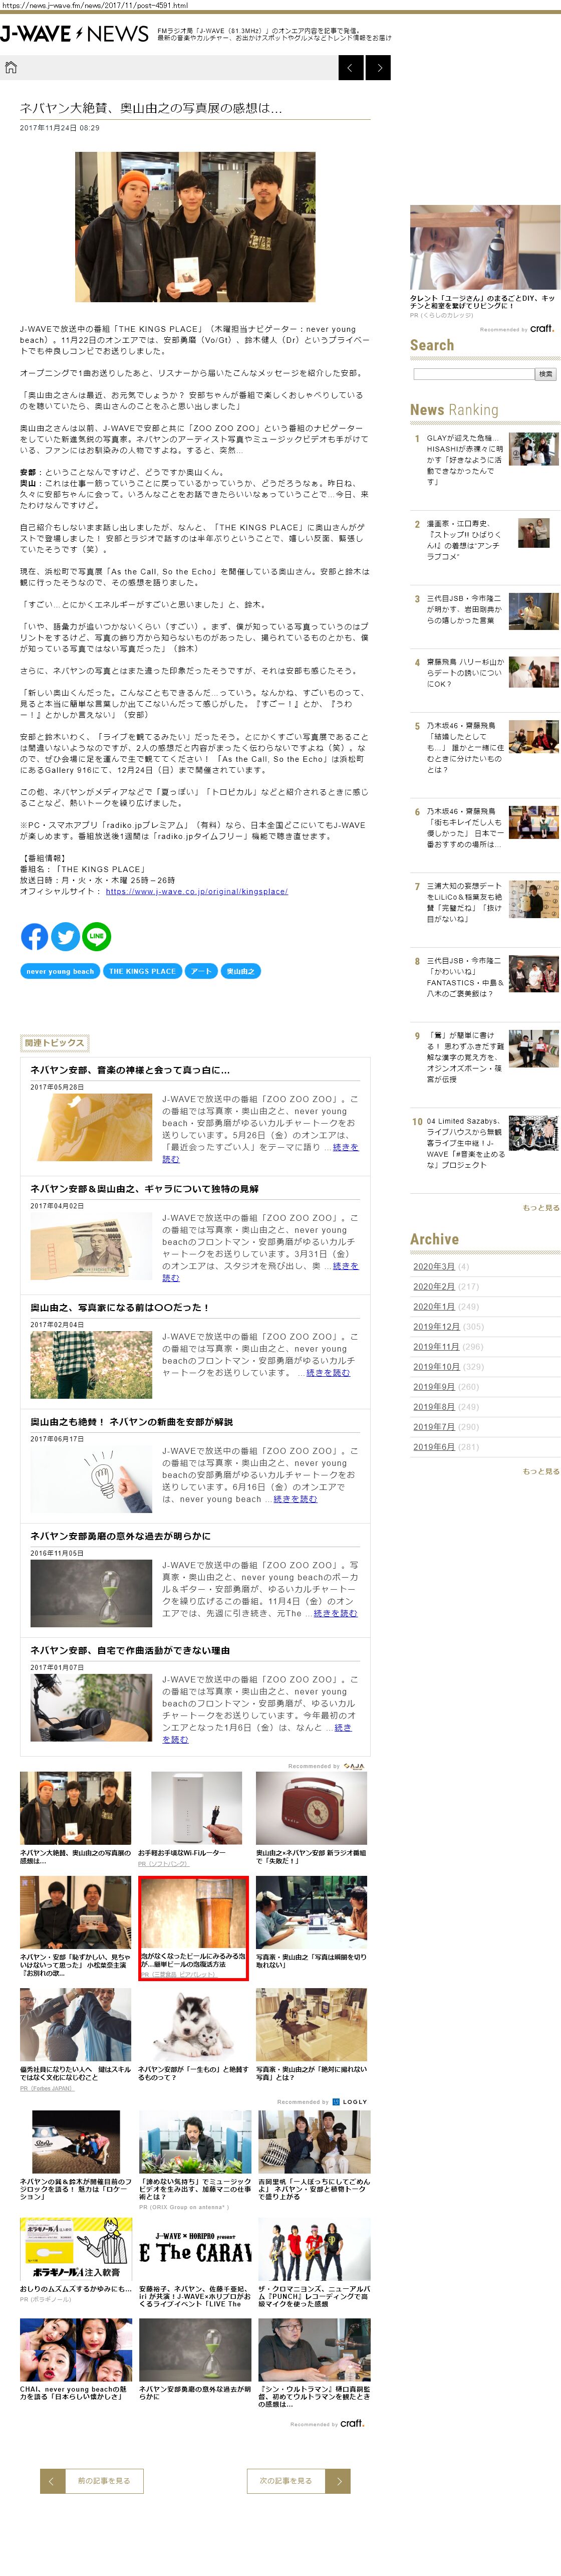
Task: Share the article on Twitter
Action: click(65, 936)
